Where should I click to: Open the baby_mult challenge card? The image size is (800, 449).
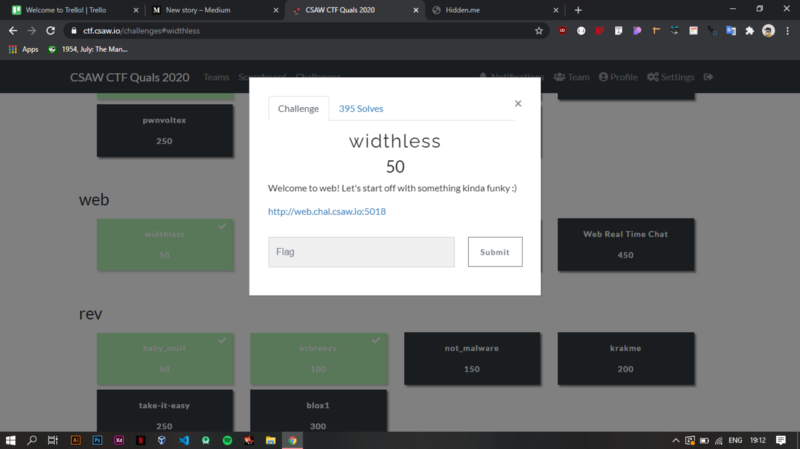pos(164,359)
